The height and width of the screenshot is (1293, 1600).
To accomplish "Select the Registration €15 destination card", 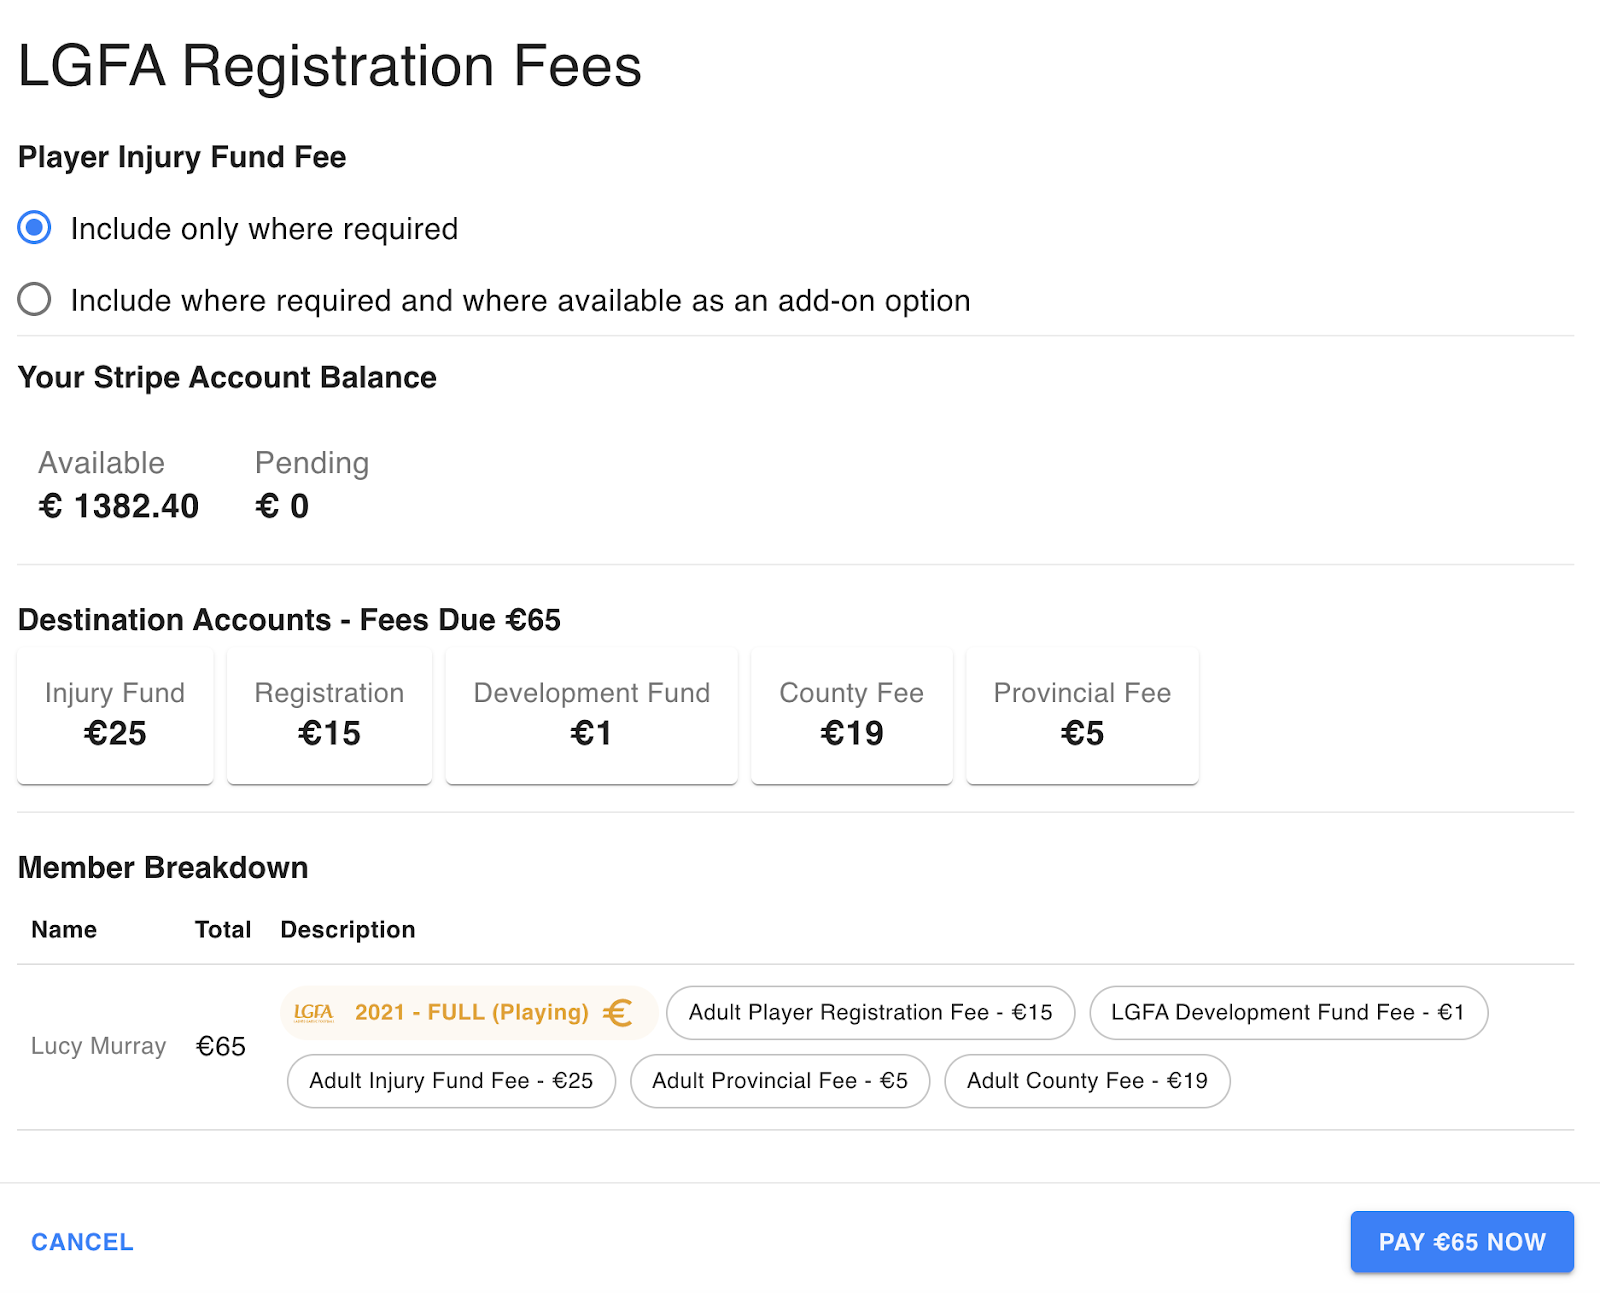I will [x=329, y=715].
